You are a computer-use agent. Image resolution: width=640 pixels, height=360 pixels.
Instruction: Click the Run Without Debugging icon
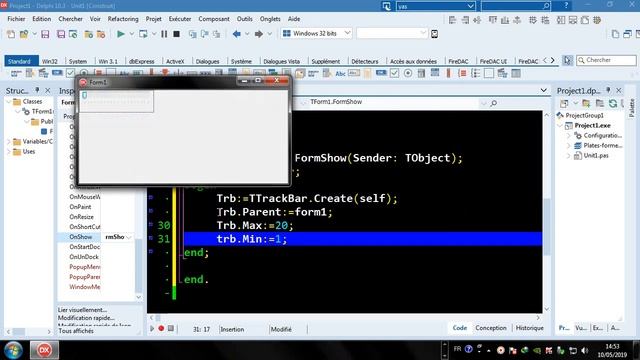coord(143,34)
